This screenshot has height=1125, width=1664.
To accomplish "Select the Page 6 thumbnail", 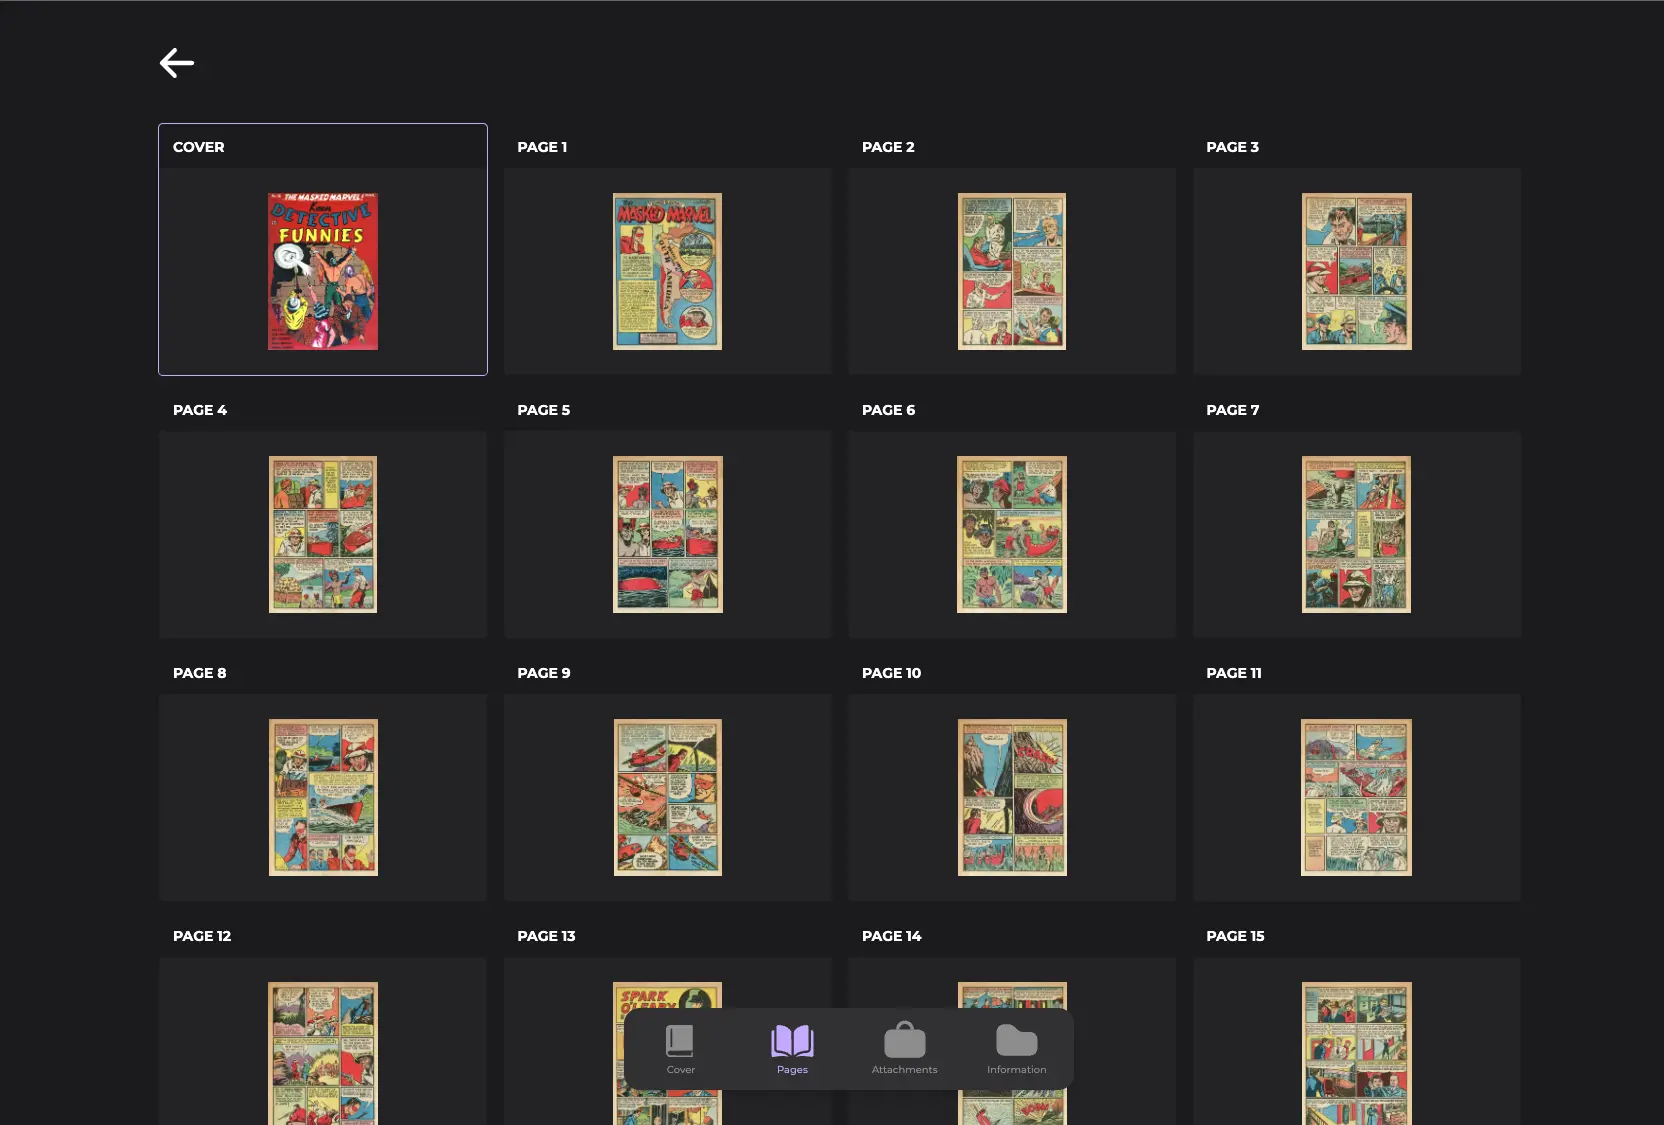I will tap(1011, 534).
